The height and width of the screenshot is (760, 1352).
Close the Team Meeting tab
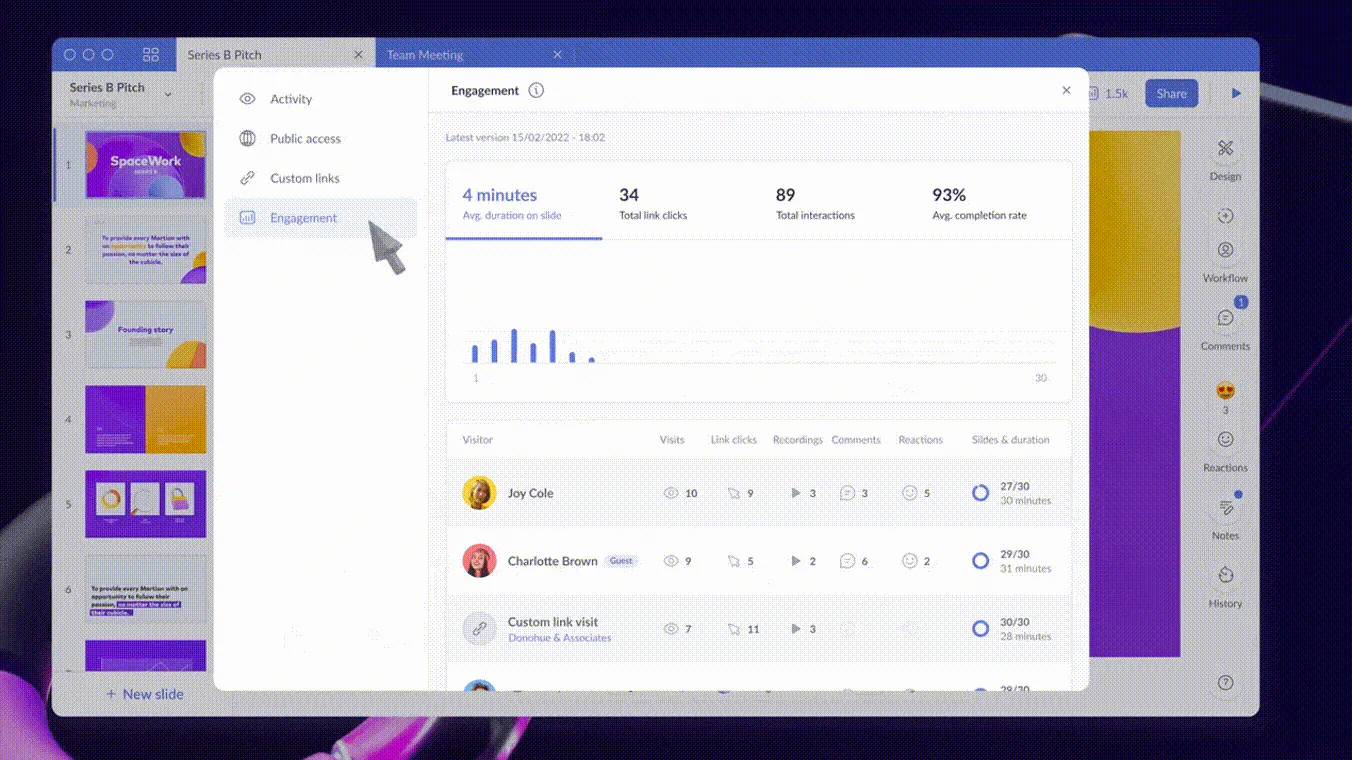pyautogui.click(x=557, y=55)
